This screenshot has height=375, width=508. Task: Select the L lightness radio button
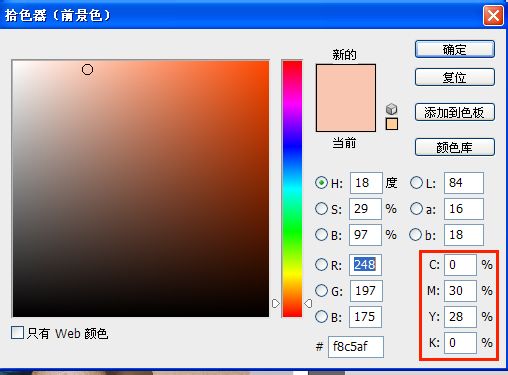[x=416, y=183]
